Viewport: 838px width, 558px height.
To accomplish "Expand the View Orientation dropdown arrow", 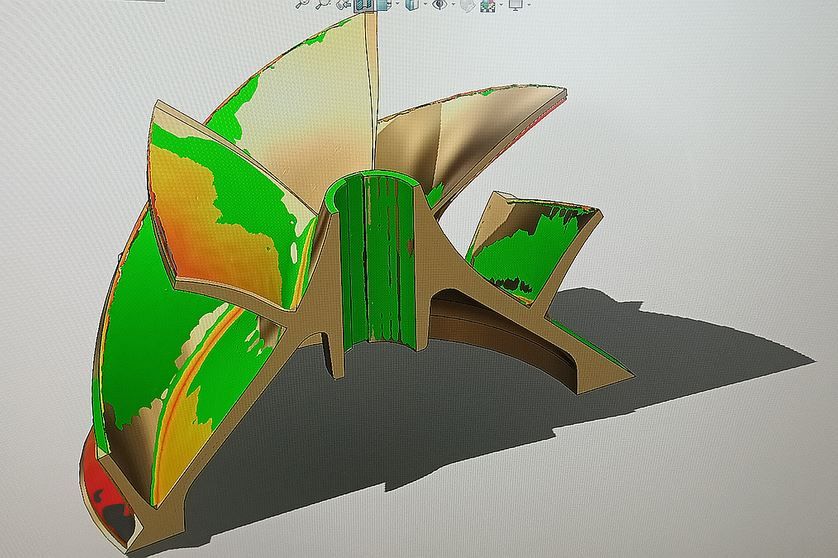I will coord(398,4).
